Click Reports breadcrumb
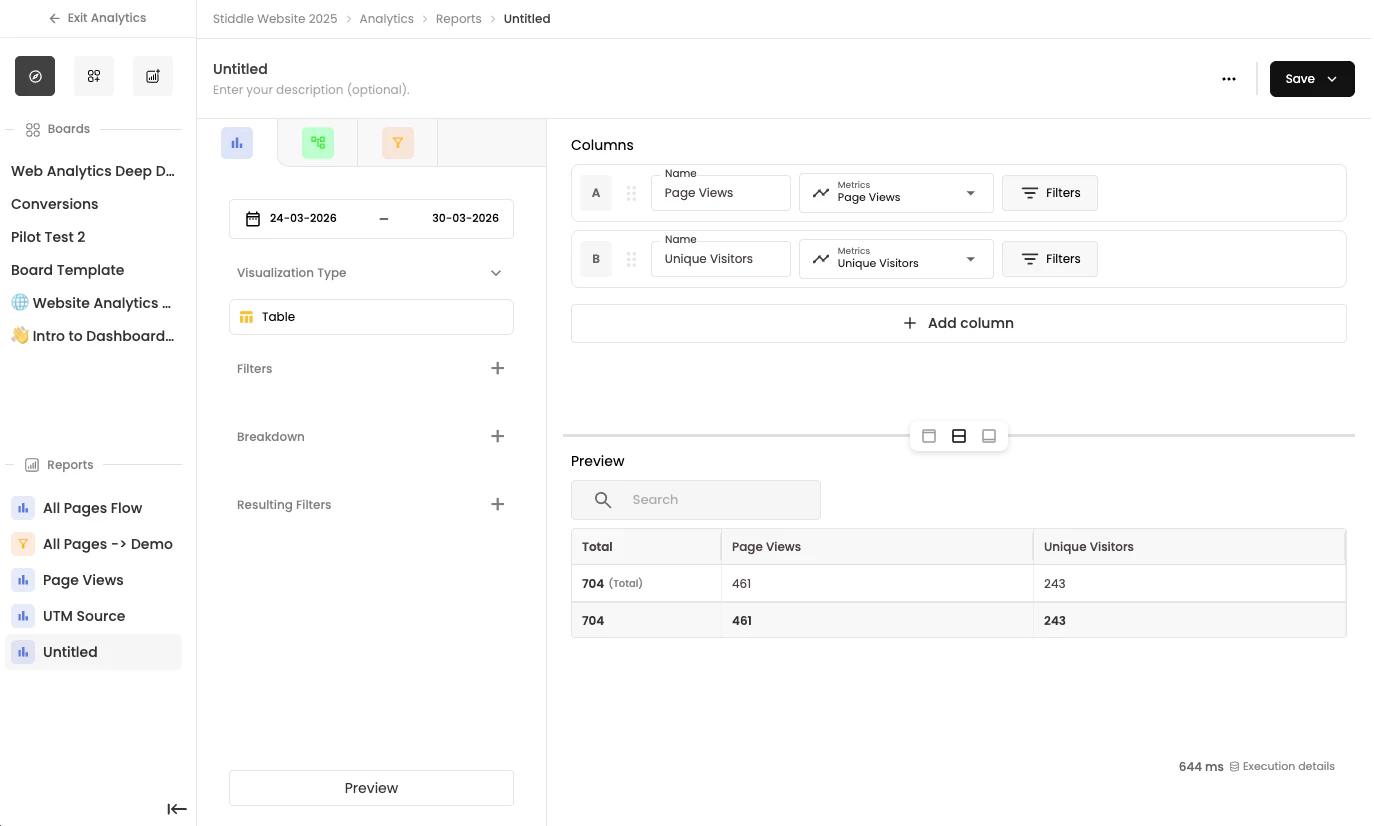This screenshot has height=826, width=1374. (459, 19)
